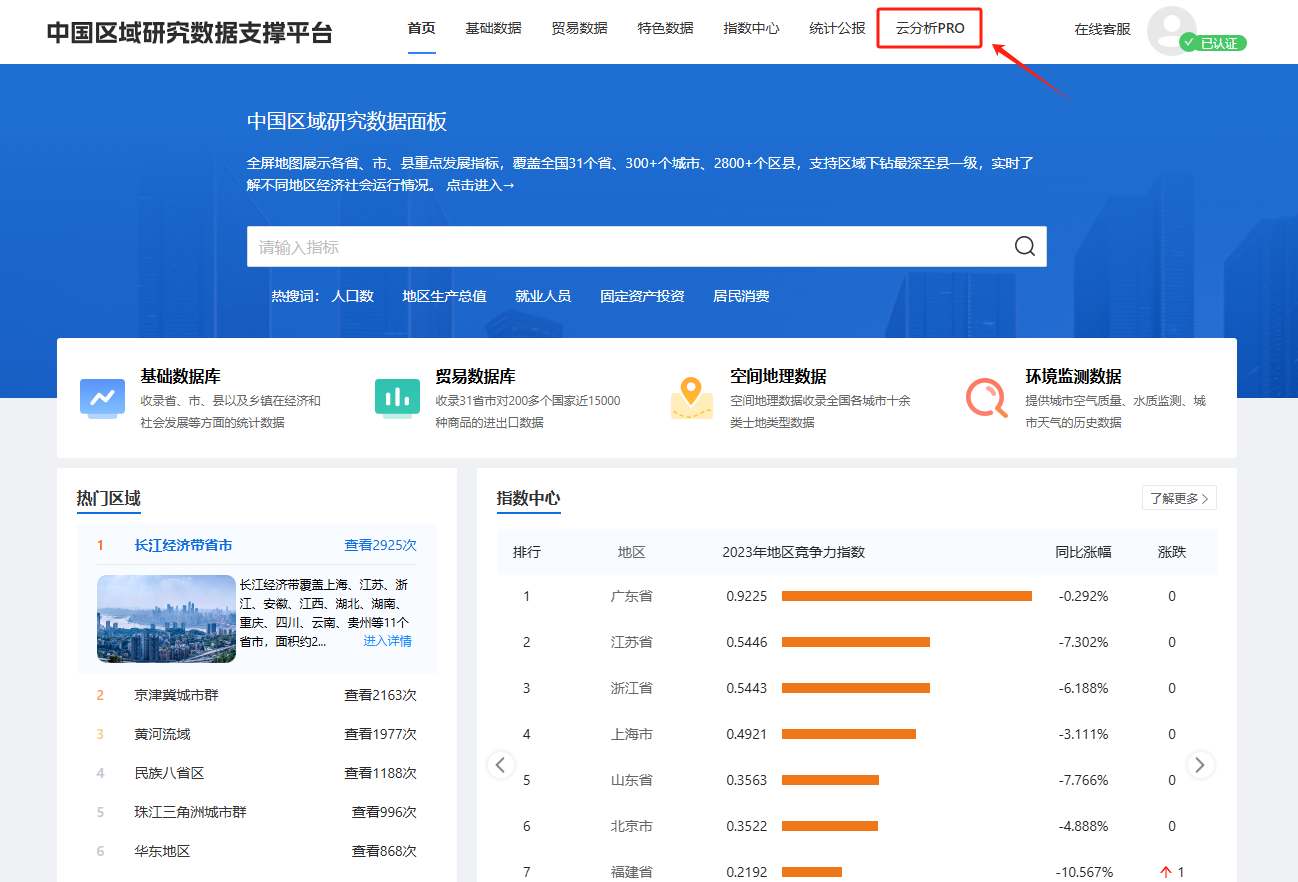Click the 环境监测数据 magnifier icon
The width and height of the screenshot is (1298, 882).
(987, 398)
